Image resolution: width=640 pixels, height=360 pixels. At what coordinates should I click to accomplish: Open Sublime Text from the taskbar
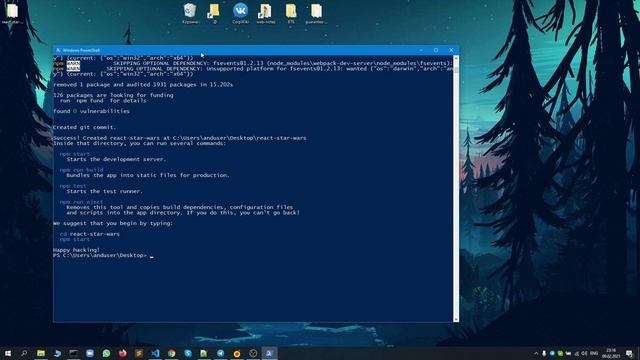pyautogui.click(x=139, y=353)
